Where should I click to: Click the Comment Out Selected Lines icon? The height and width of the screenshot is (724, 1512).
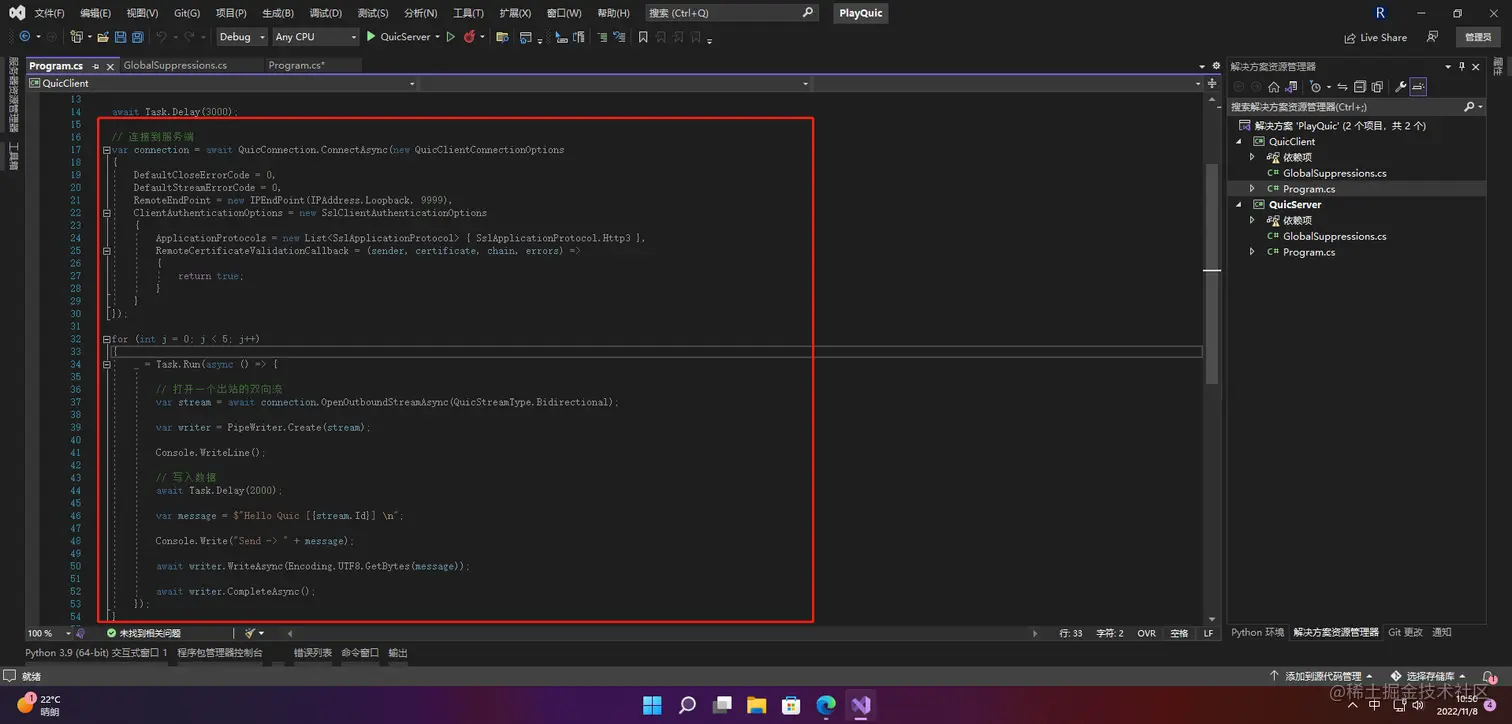click(x=602, y=37)
